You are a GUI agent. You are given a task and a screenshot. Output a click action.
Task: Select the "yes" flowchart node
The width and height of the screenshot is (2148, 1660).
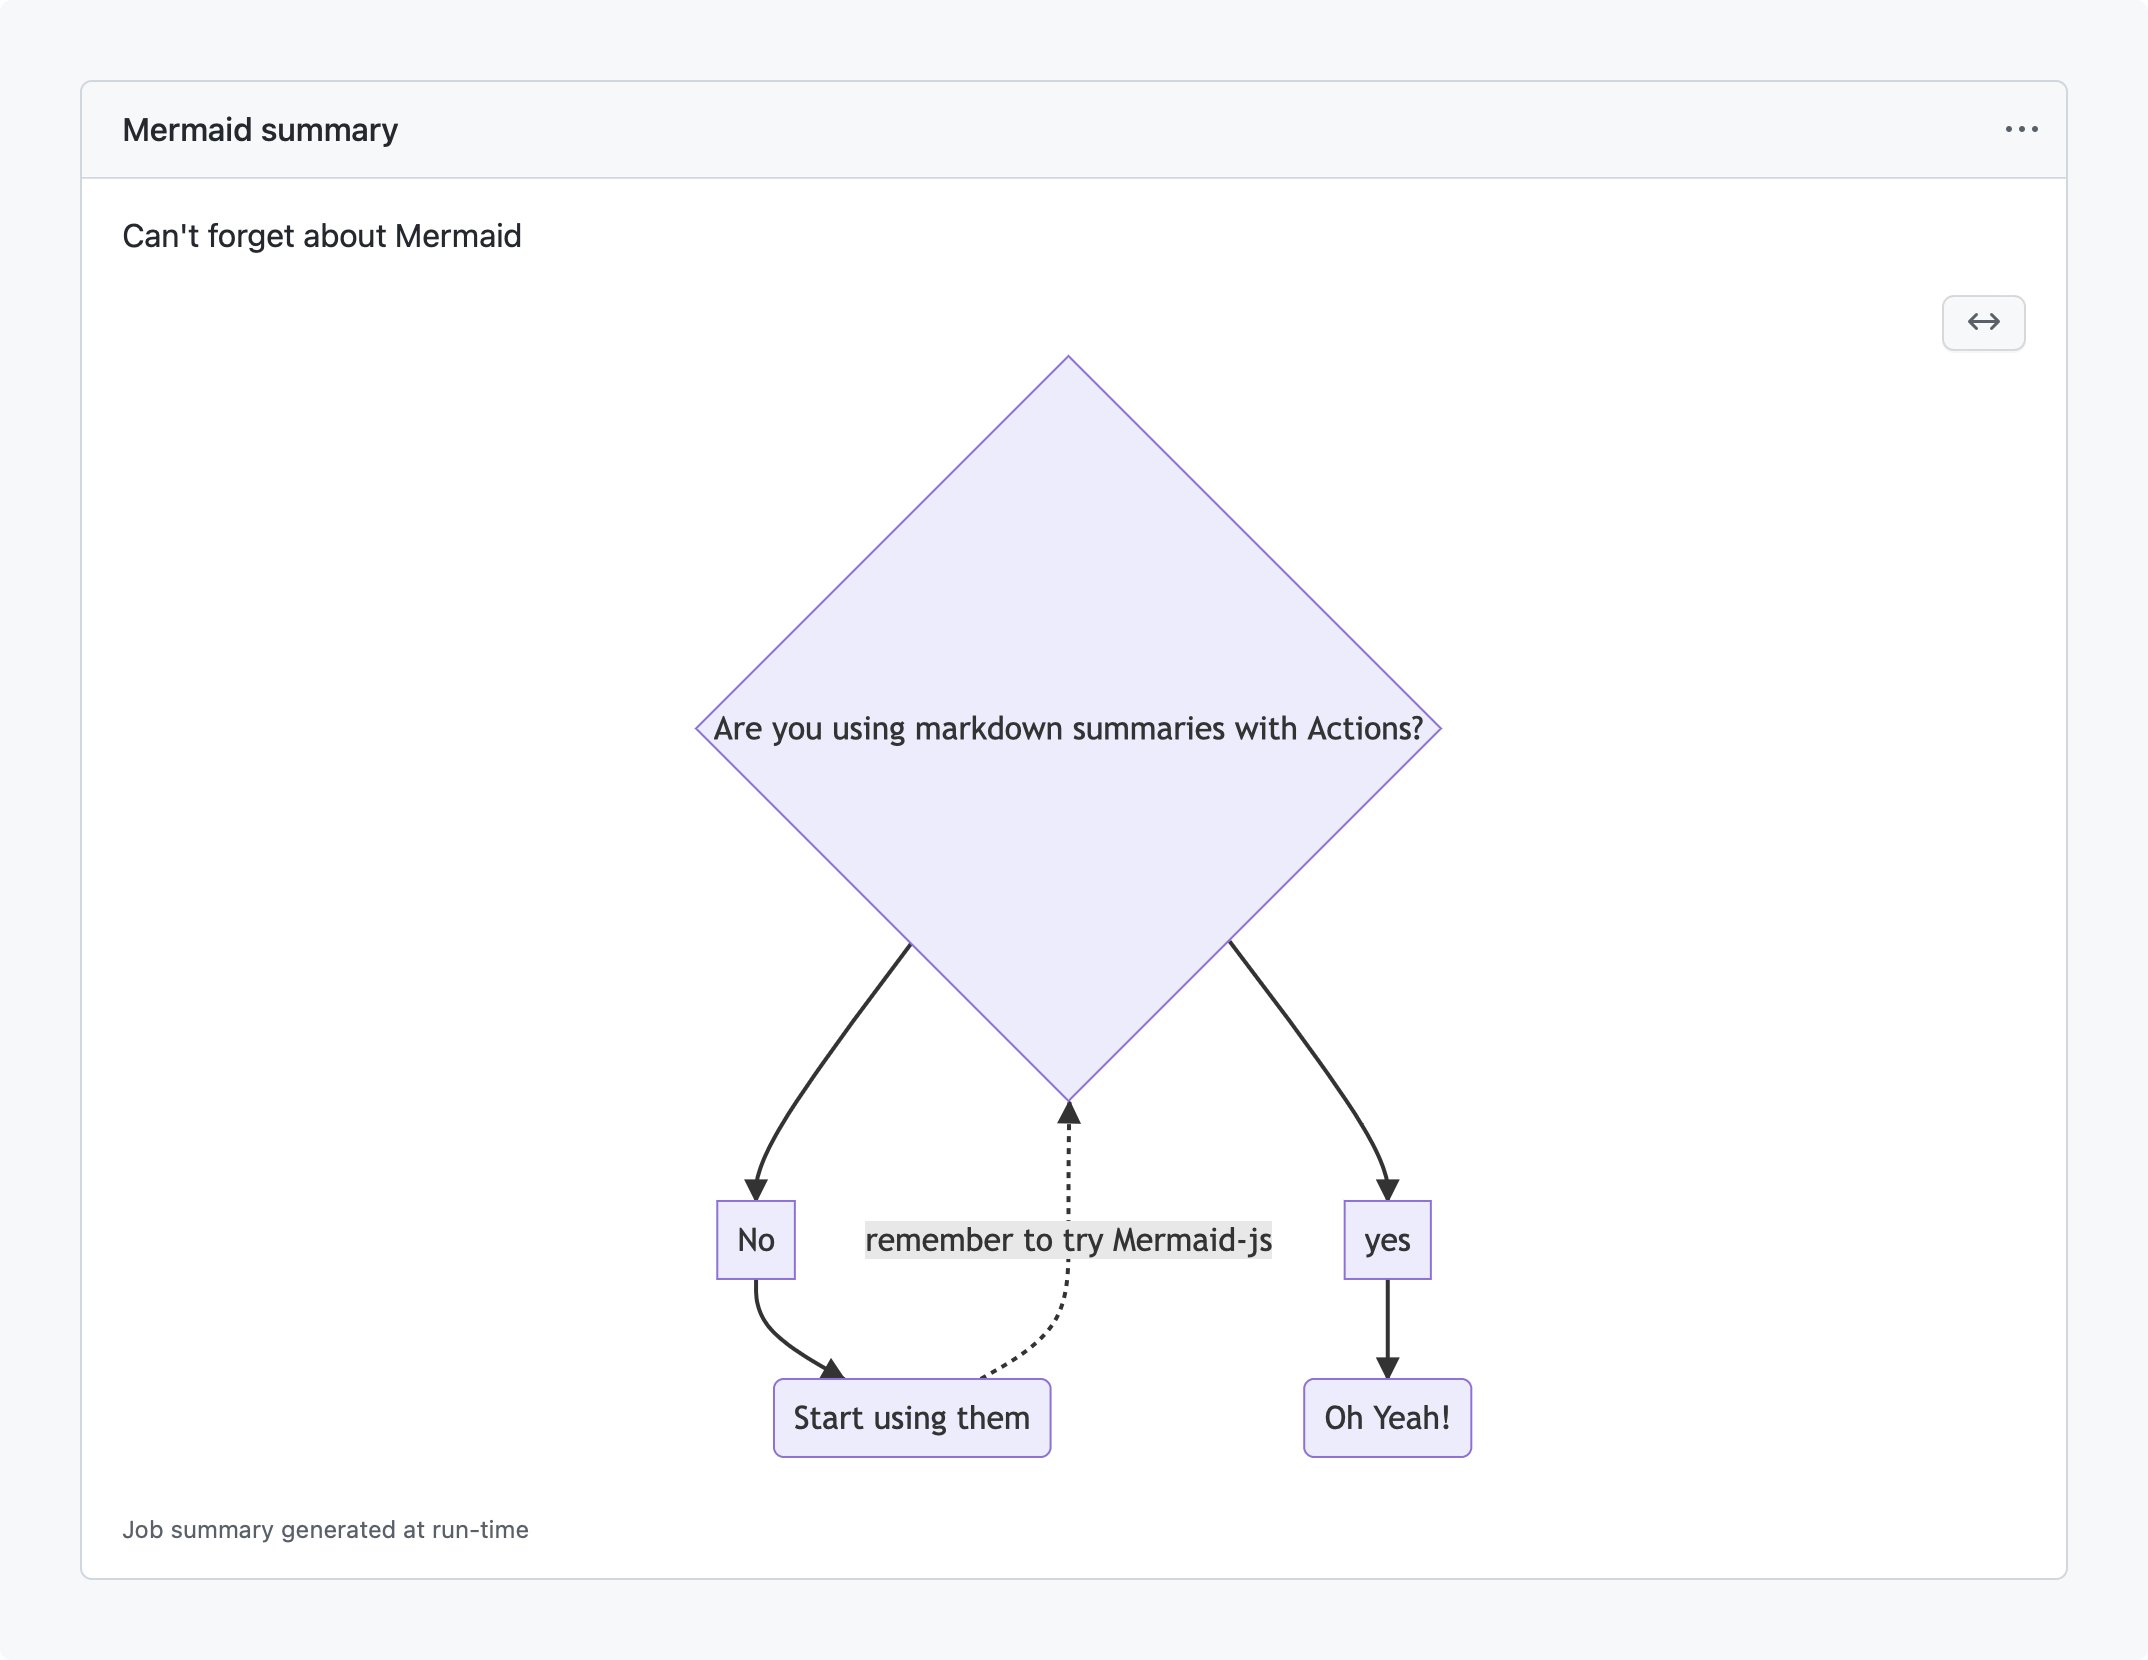tap(1387, 1240)
